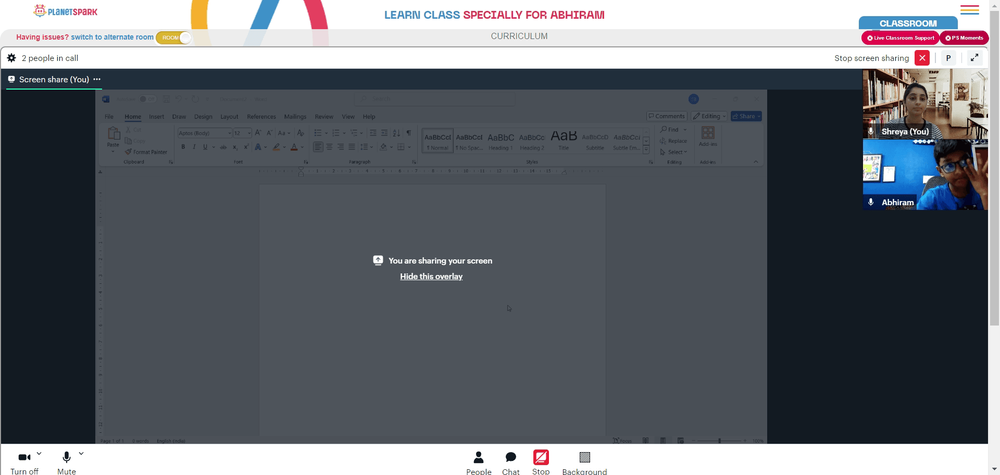The image size is (1000, 475).
Task: Open the References tab in Word
Action: click(x=261, y=117)
